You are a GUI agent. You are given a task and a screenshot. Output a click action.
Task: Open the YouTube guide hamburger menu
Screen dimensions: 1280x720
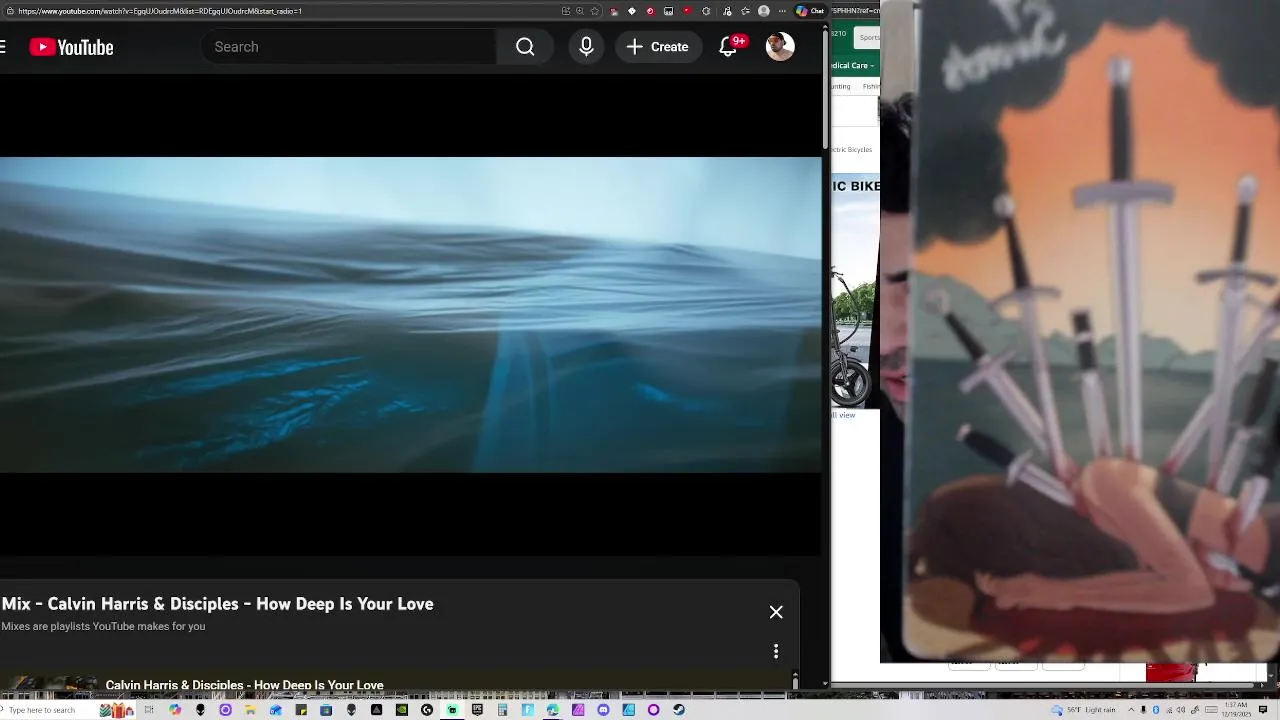point(3,47)
